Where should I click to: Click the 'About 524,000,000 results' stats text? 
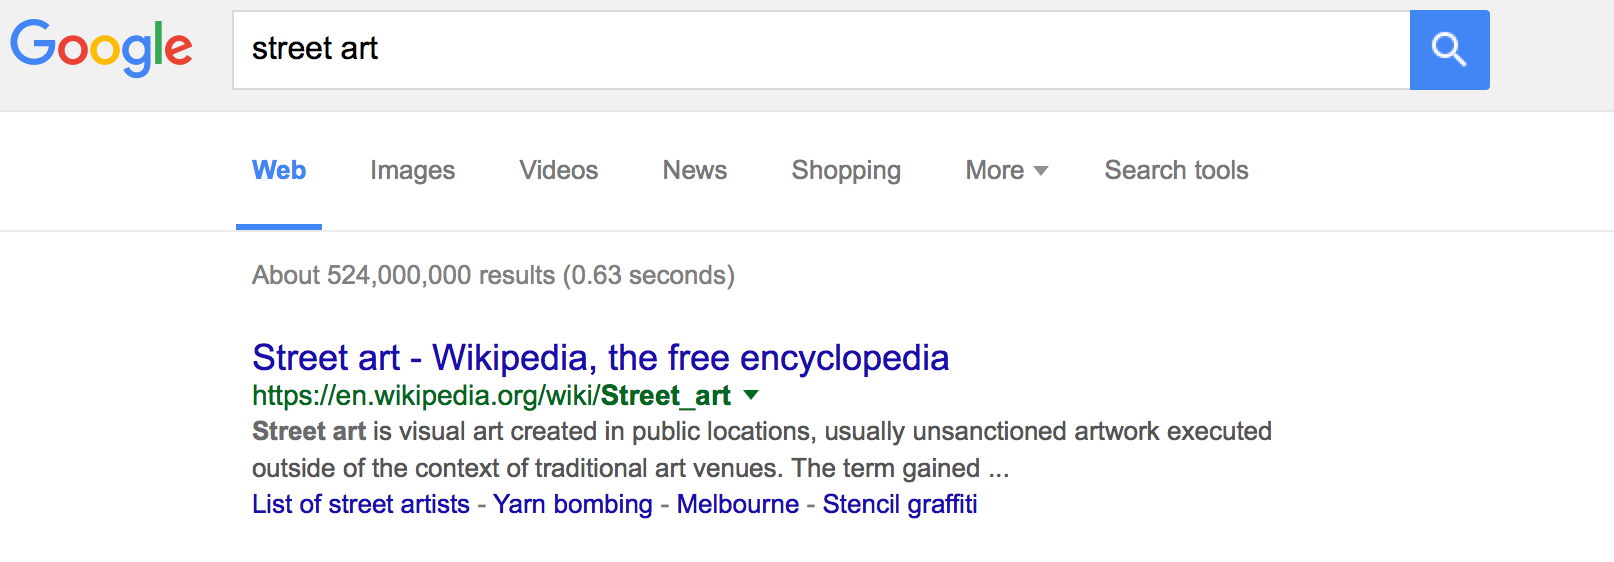(x=493, y=275)
